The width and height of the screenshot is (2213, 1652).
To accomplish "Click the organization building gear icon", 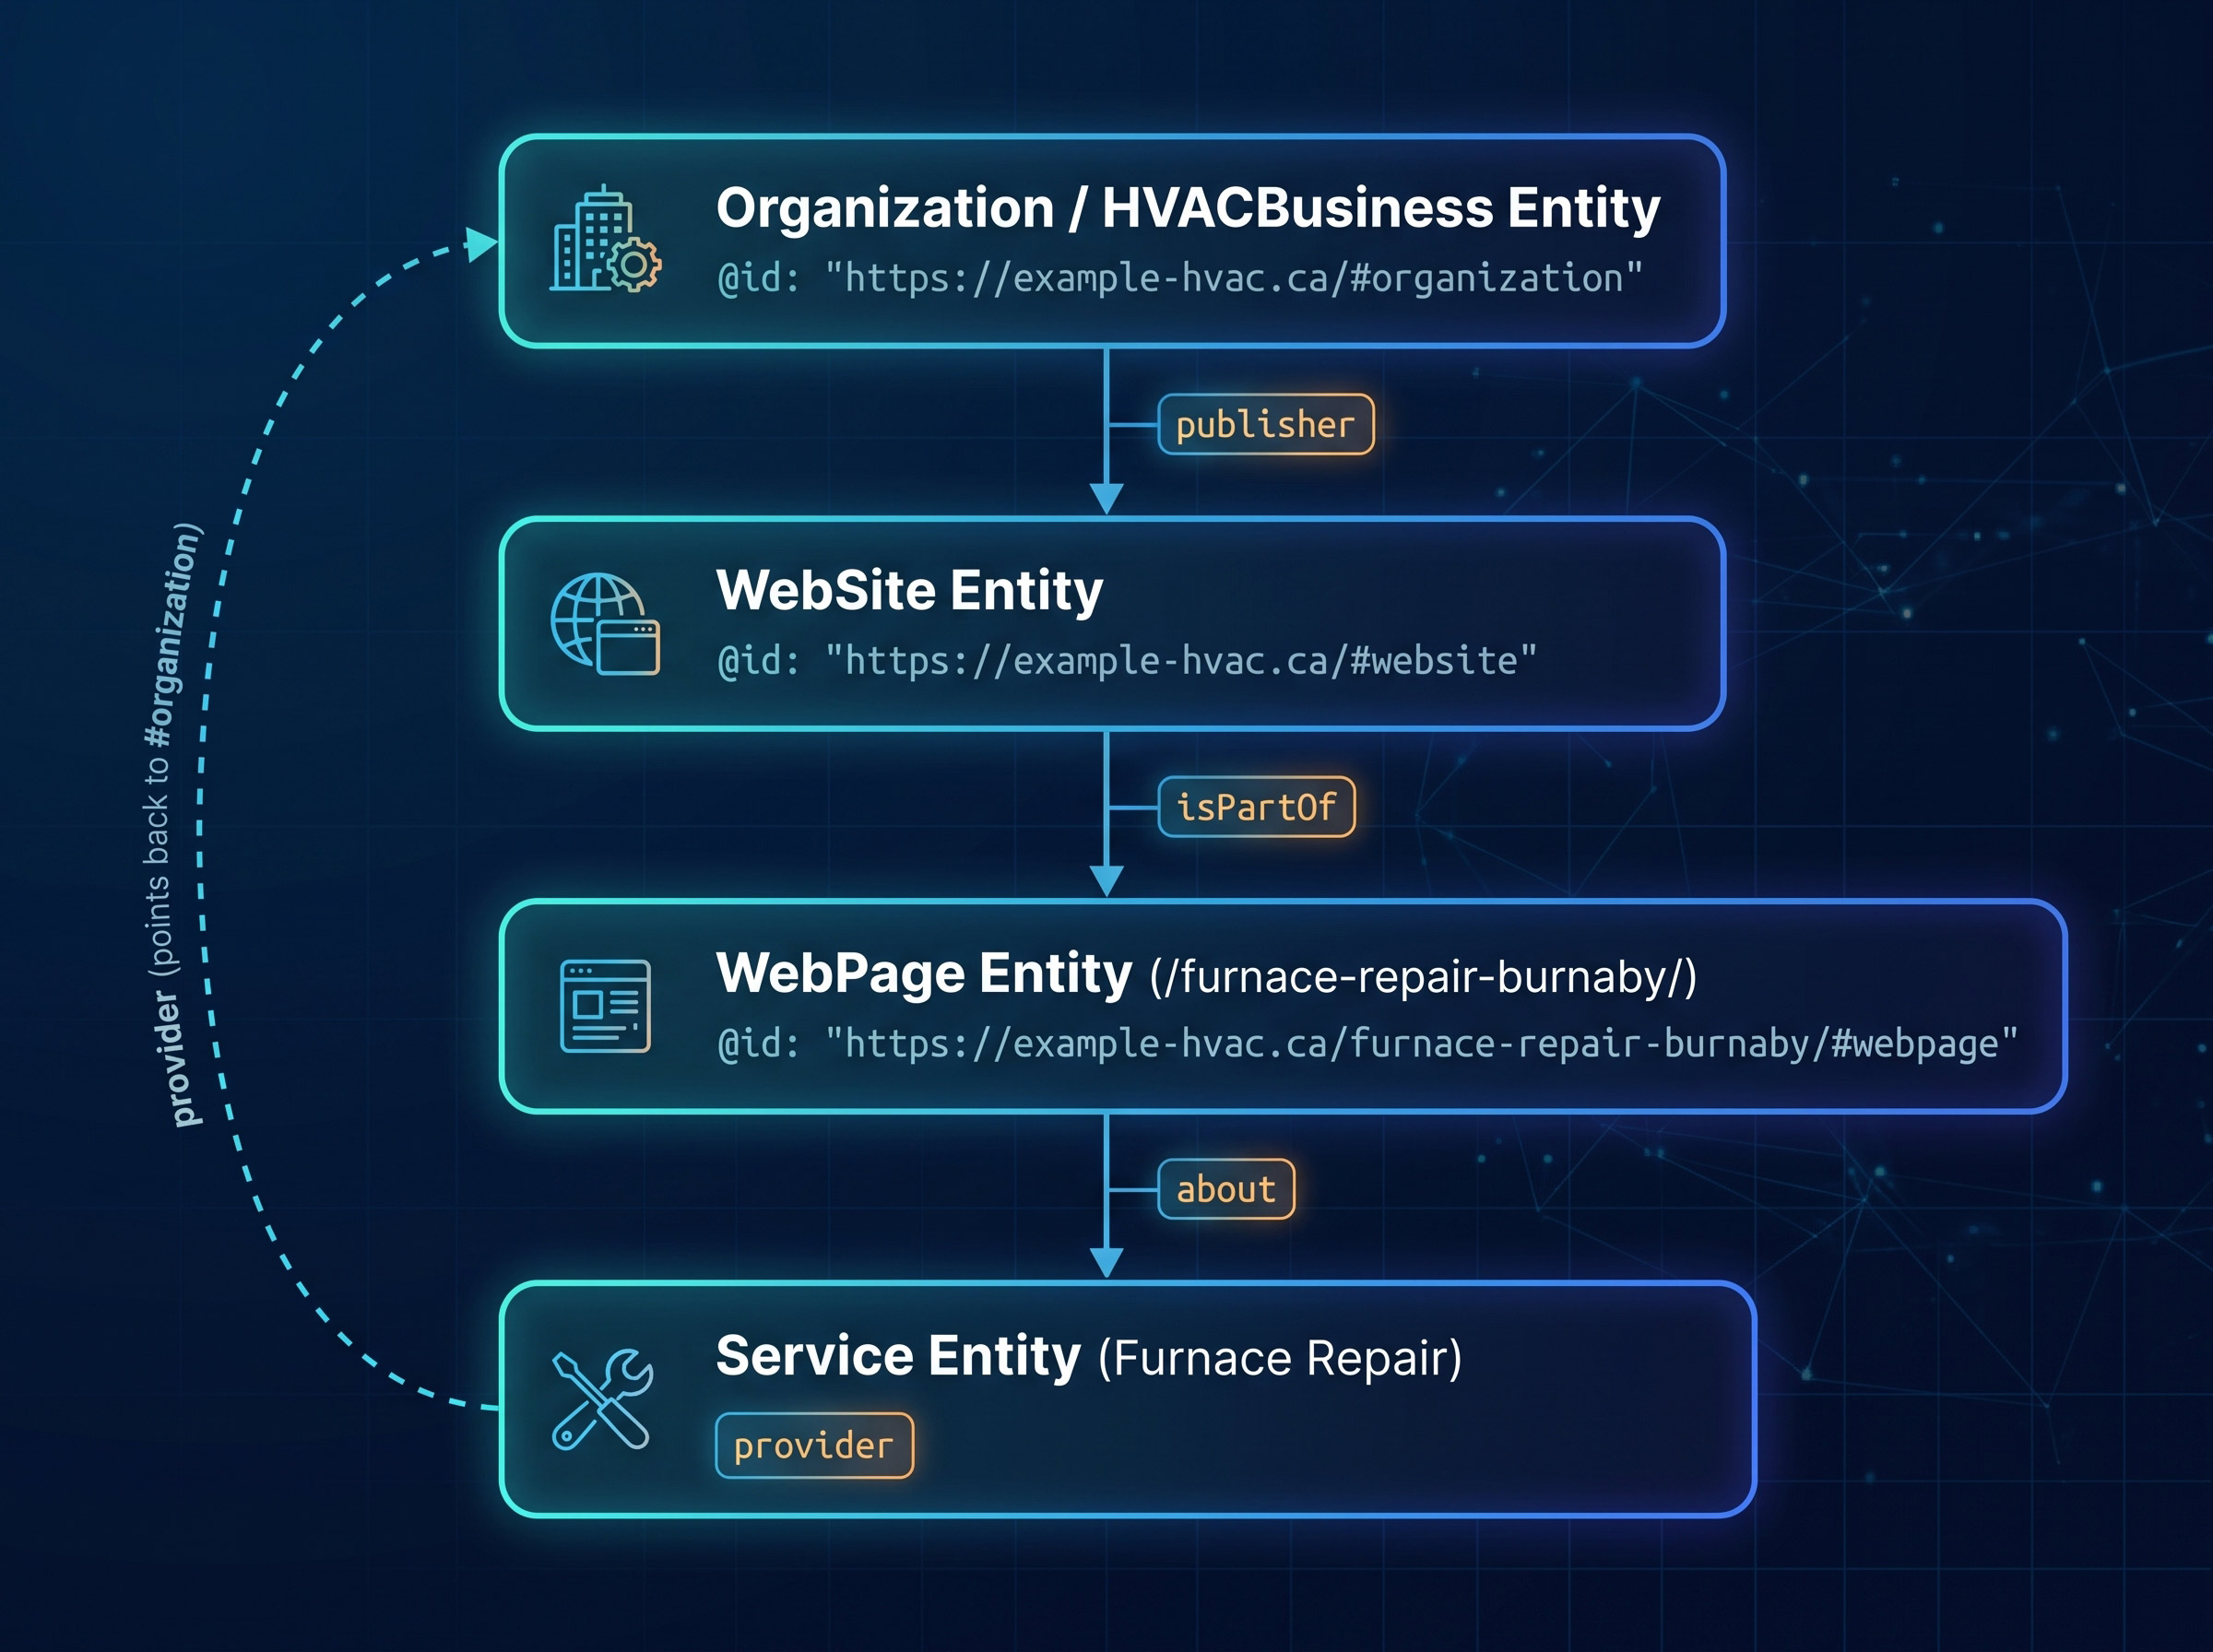I will (x=605, y=239).
